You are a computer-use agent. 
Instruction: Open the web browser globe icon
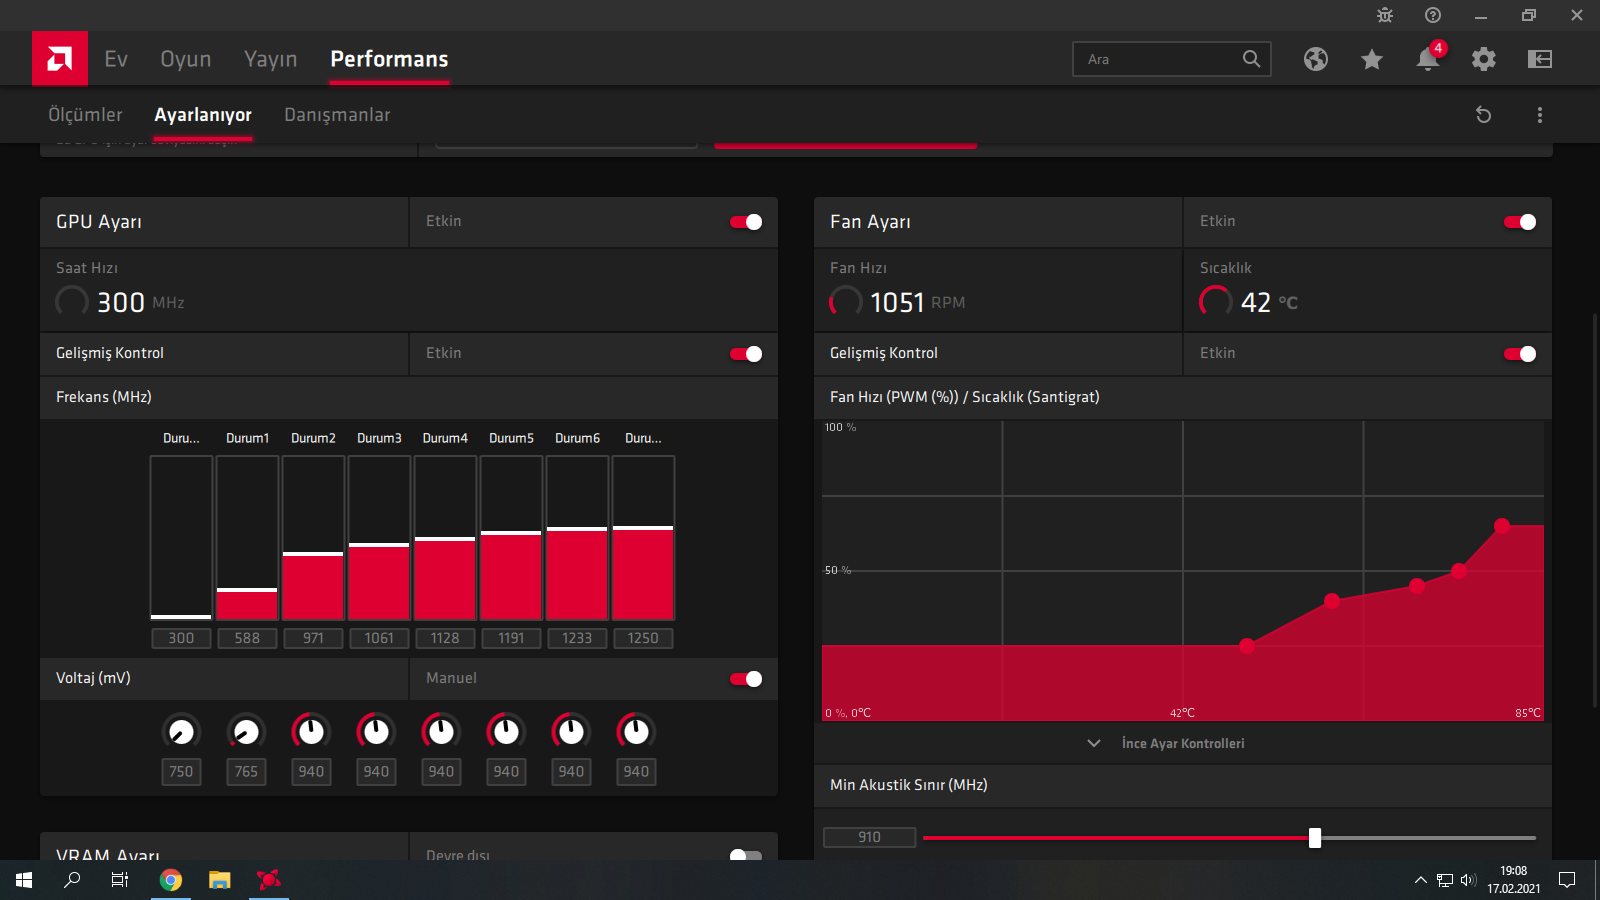click(x=1316, y=59)
